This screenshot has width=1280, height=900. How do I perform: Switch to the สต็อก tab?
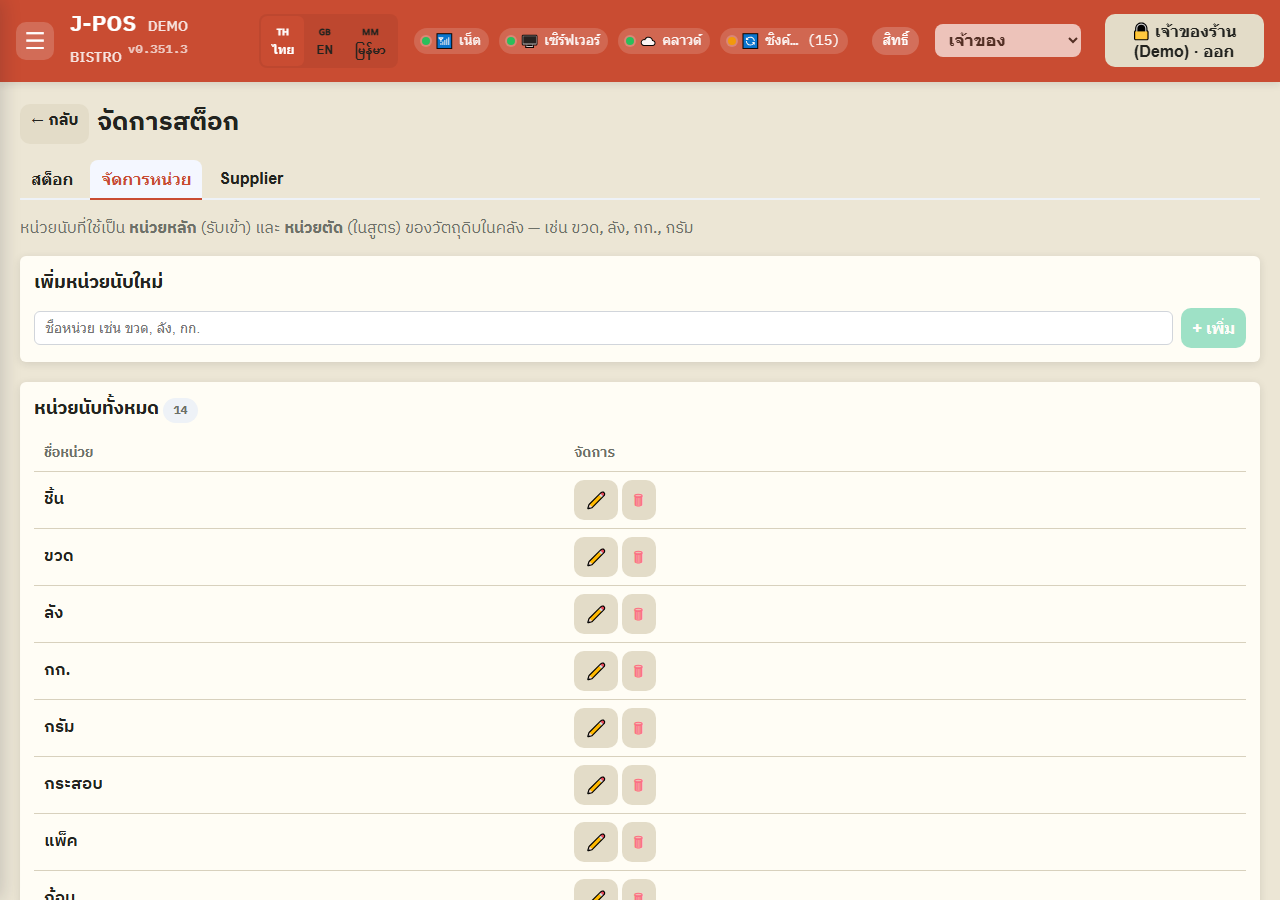[52, 179]
